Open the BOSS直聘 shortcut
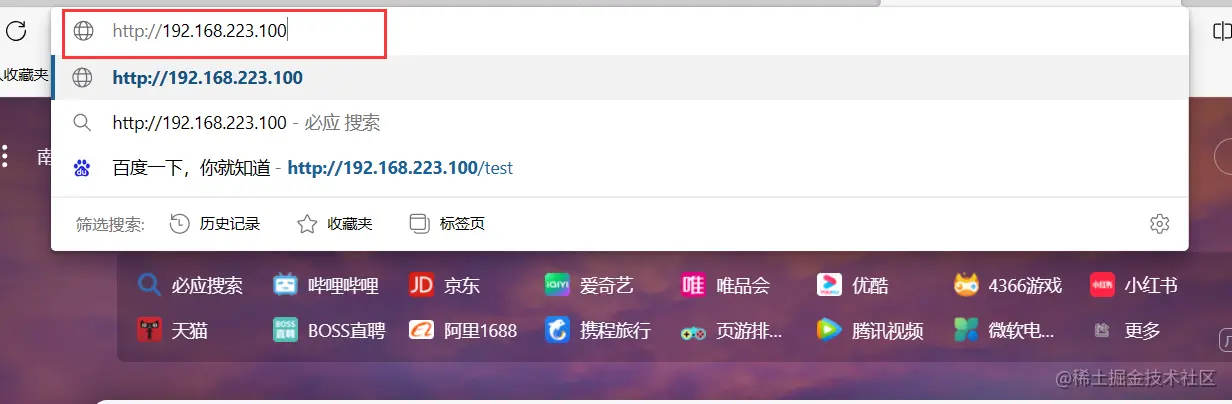The width and height of the screenshot is (1232, 404). [x=329, y=330]
